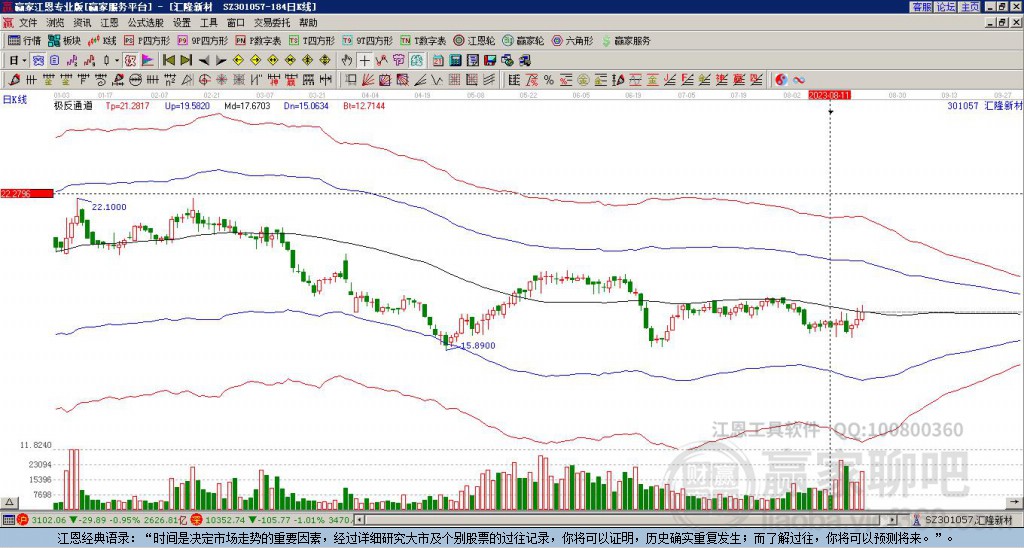Click the 极反通道 indicator label
Screen dimensions: 1024x548
click(x=72, y=105)
